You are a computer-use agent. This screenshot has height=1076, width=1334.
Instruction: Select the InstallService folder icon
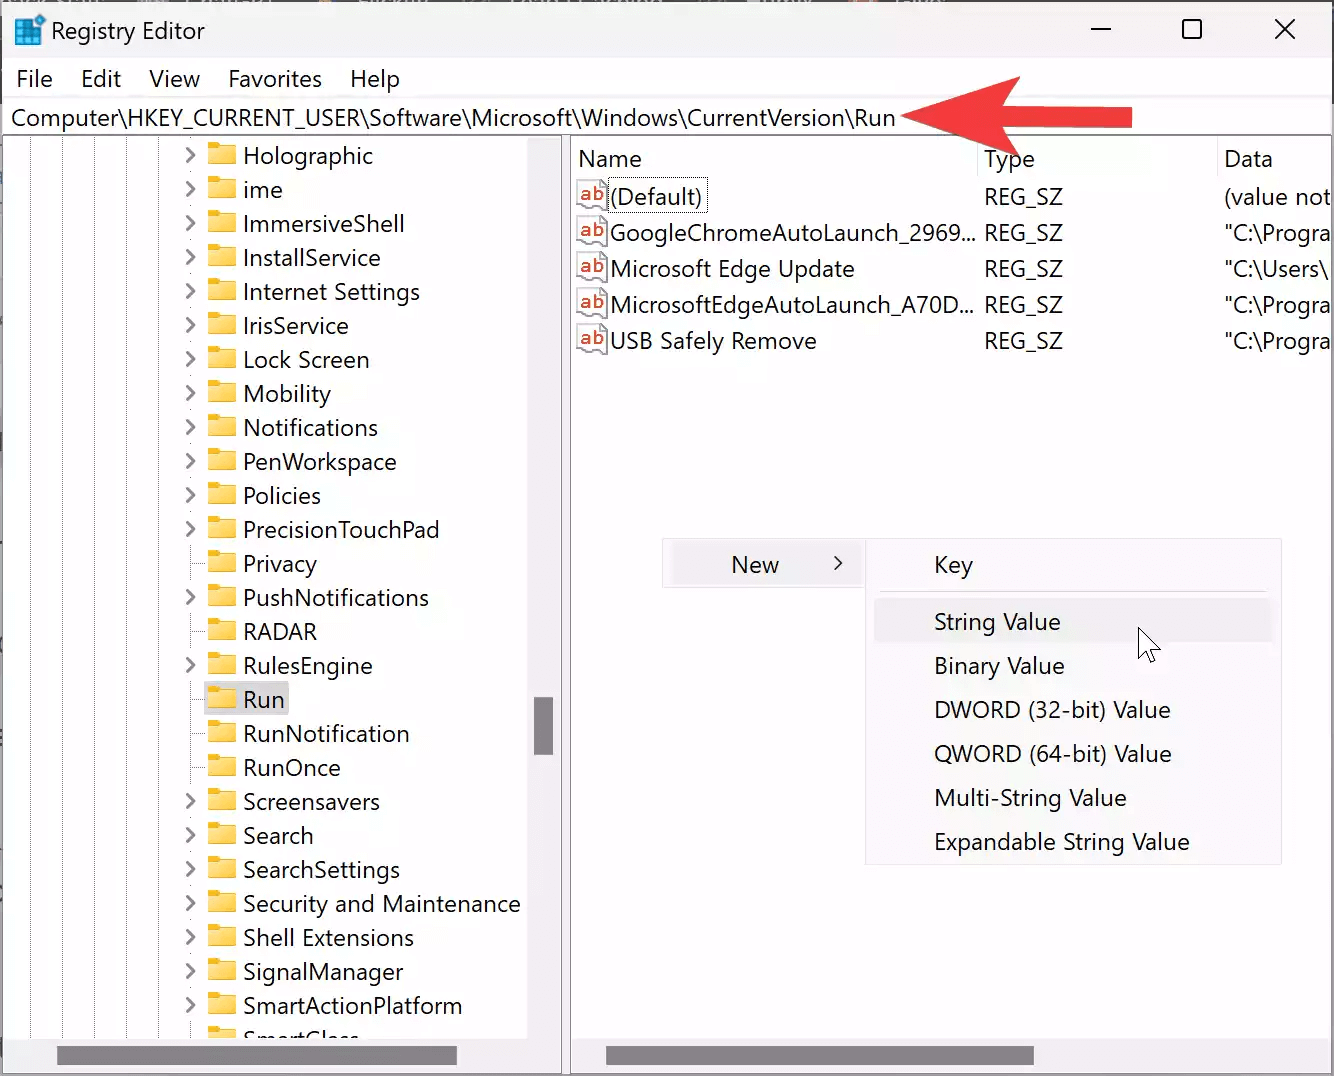coord(221,257)
